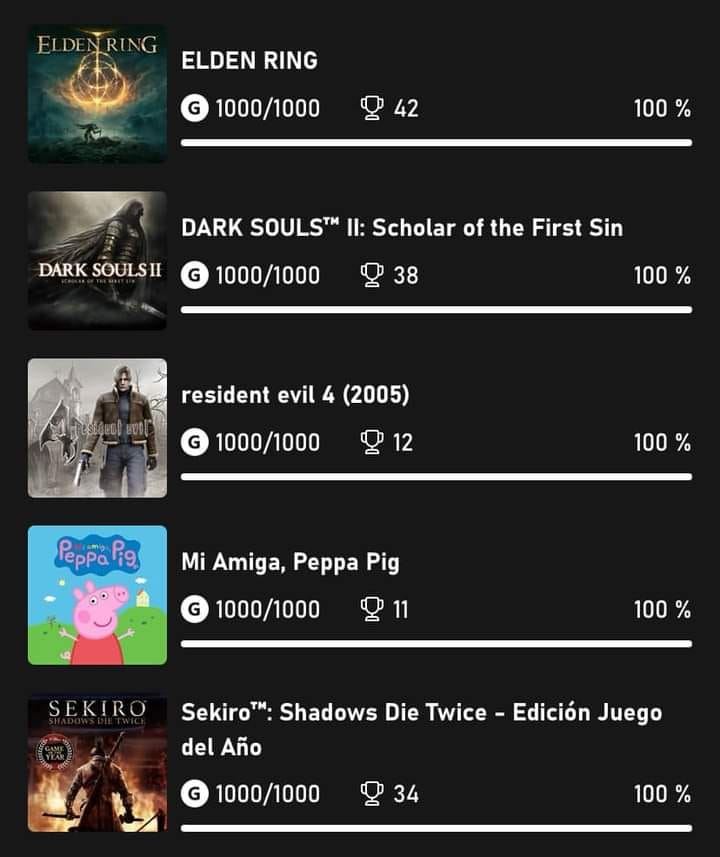Click the trophy icon next to 34

coord(372,794)
